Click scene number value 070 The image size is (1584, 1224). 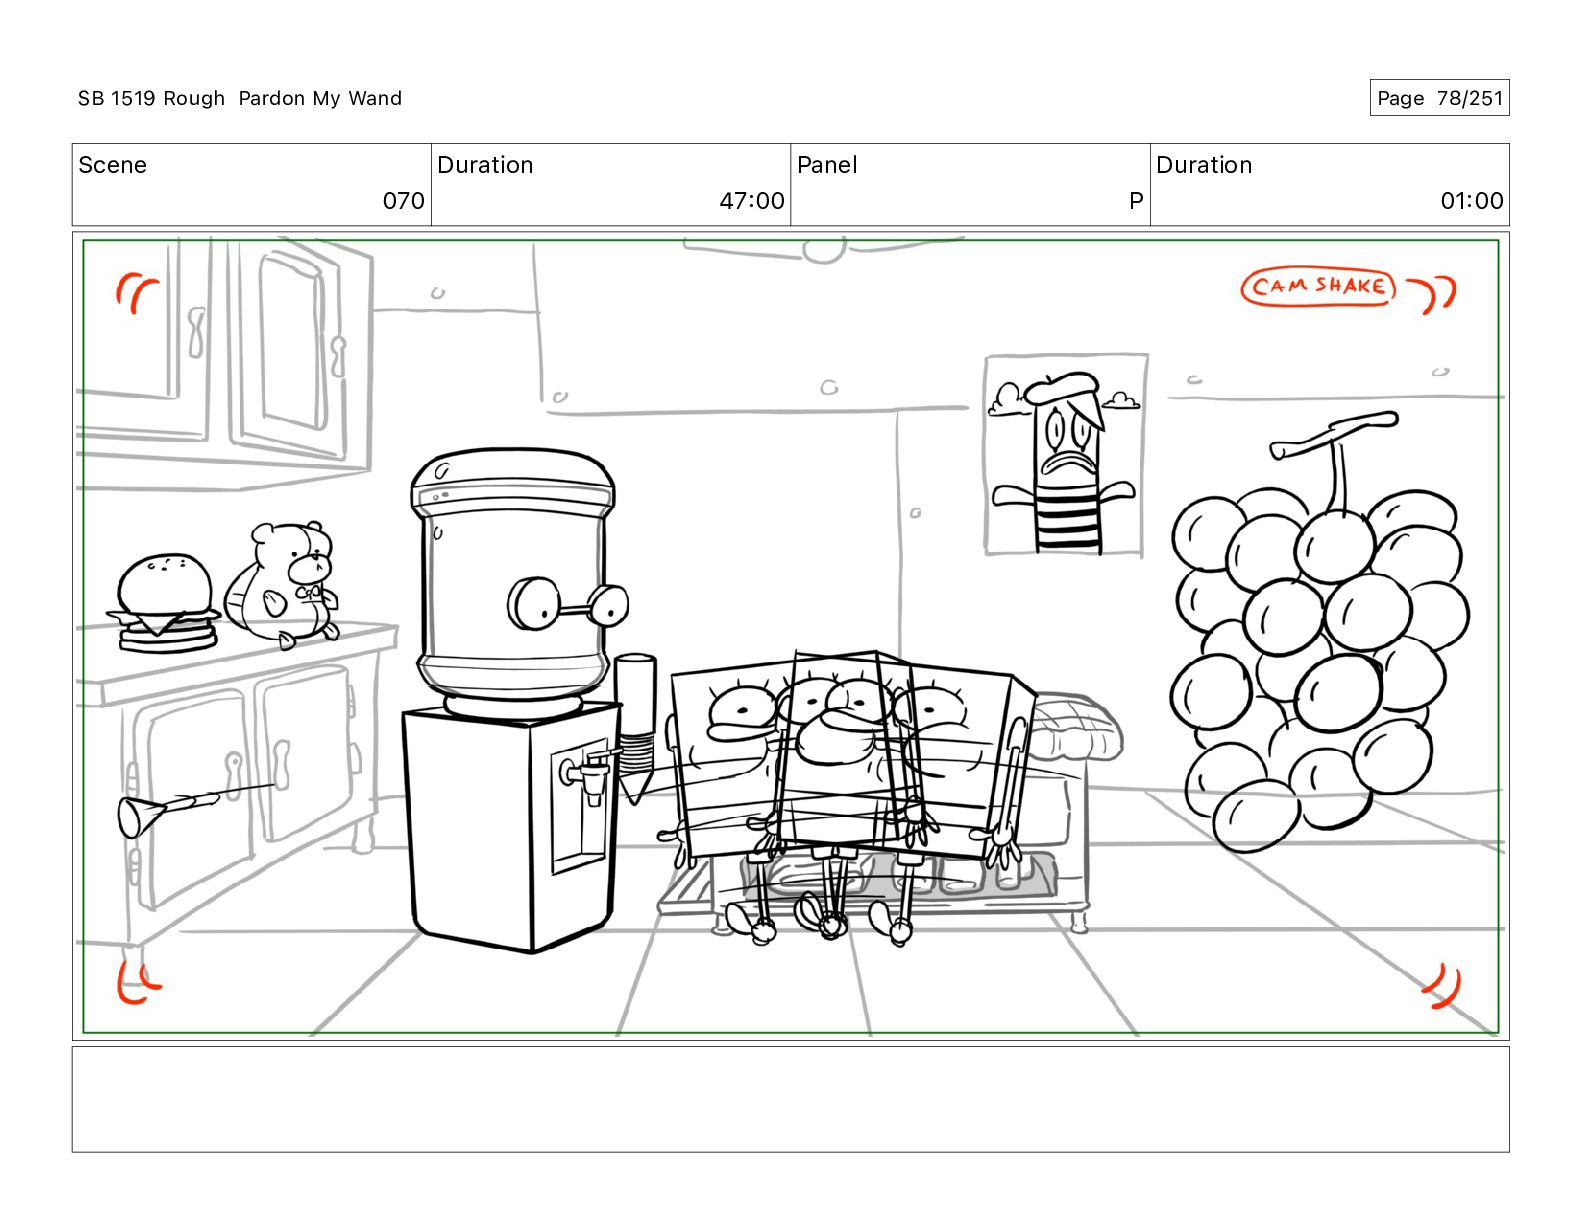[x=403, y=201]
